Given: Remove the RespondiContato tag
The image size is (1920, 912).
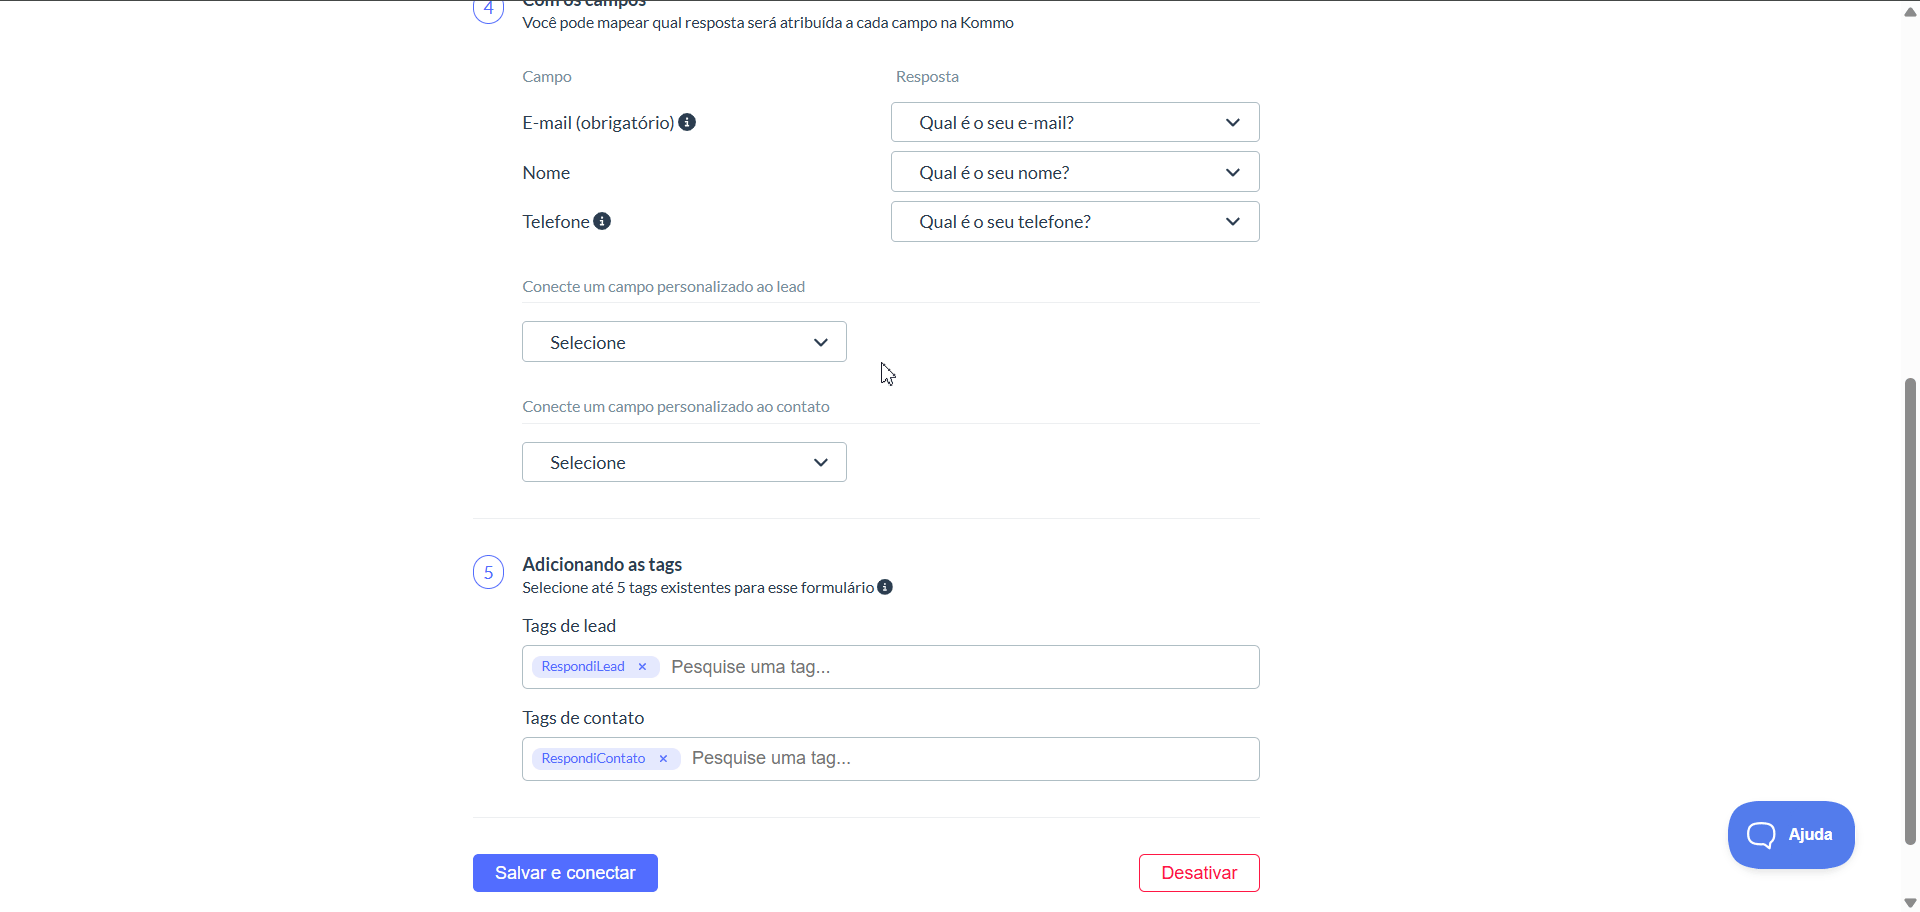Looking at the screenshot, I should 663,759.
